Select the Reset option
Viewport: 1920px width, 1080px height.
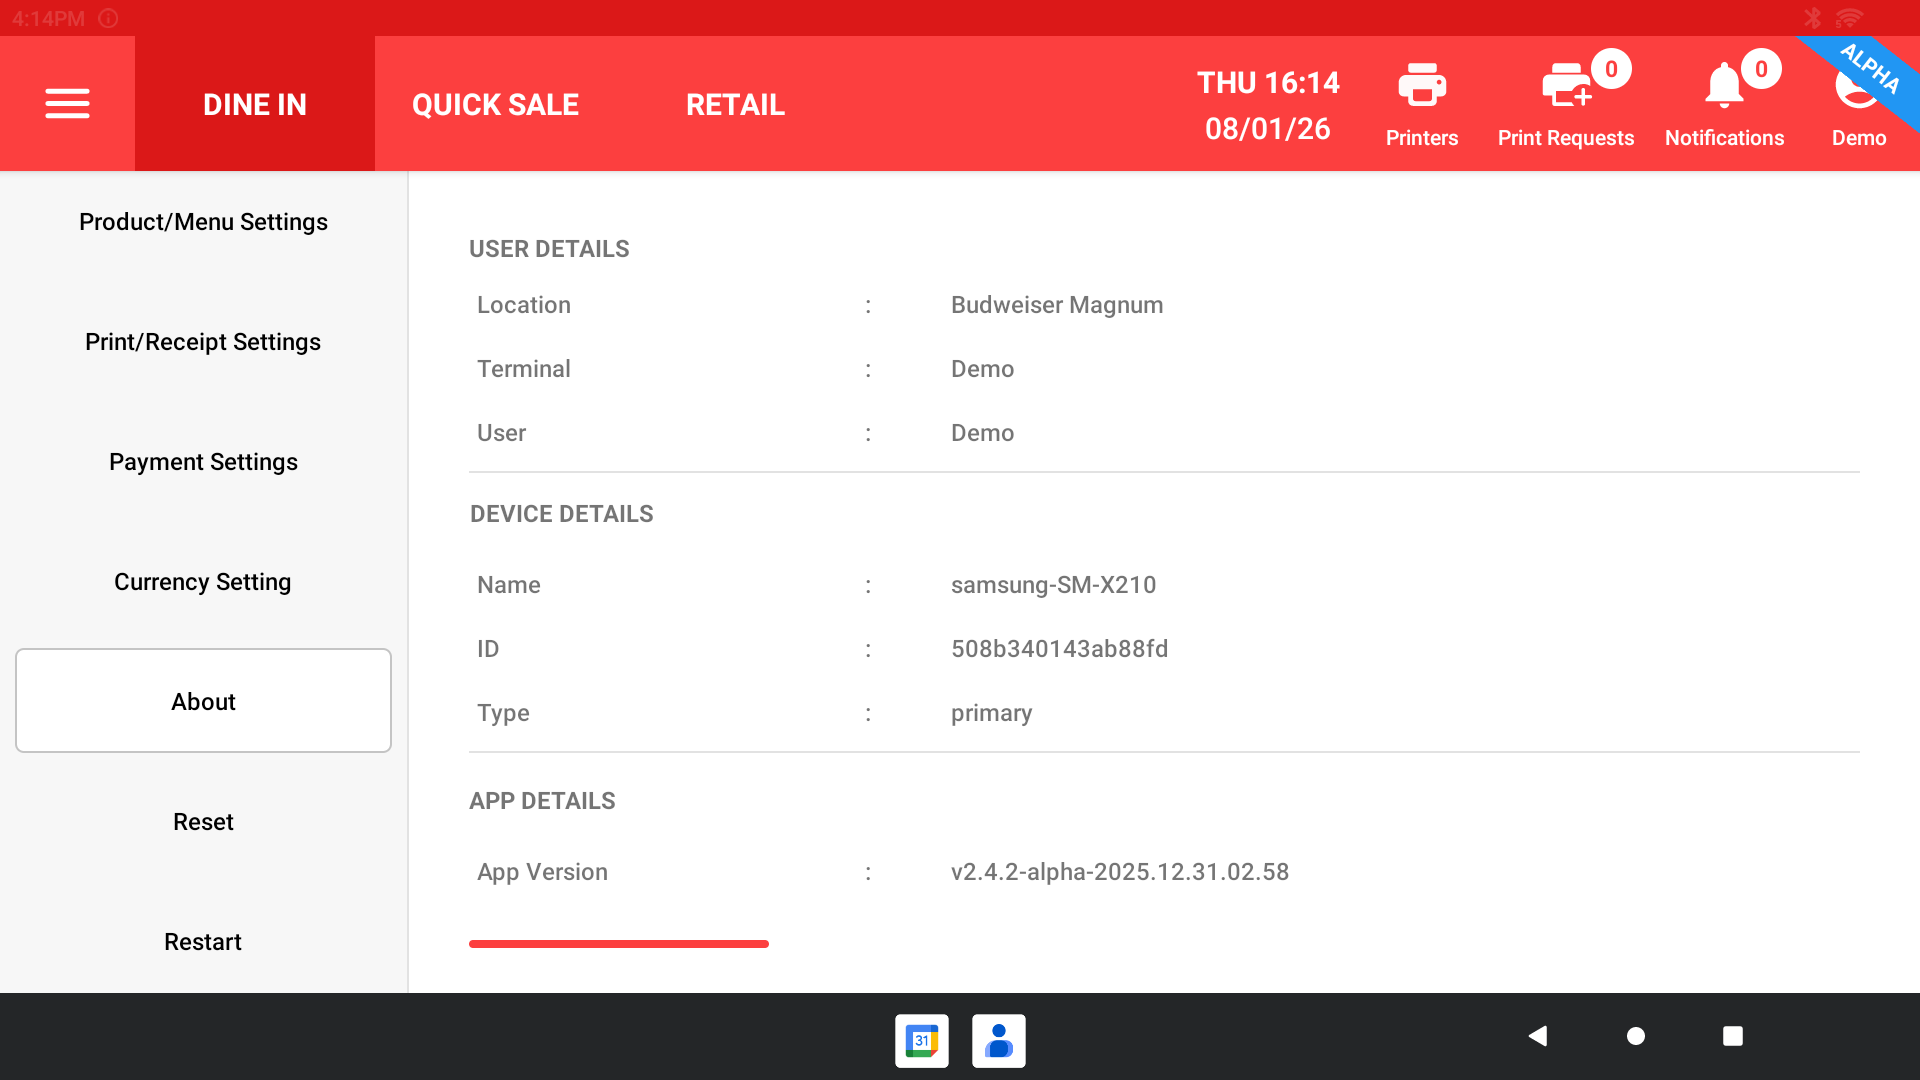coord(203,822)
